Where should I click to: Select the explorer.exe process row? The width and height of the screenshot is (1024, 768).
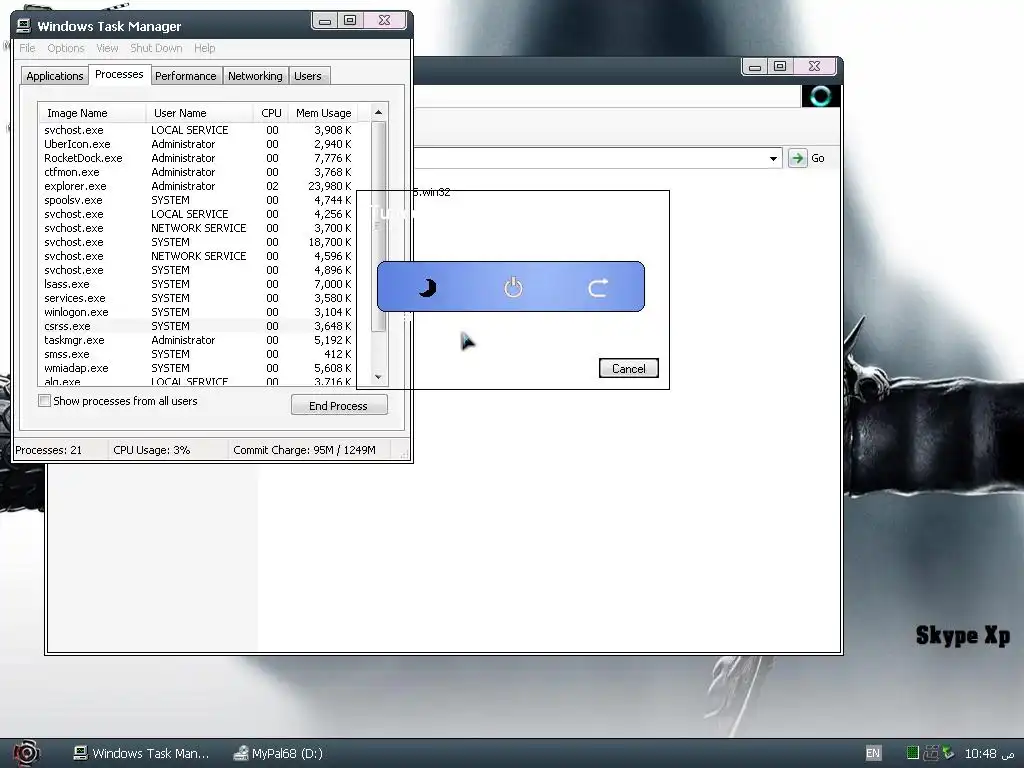(198, 186)
